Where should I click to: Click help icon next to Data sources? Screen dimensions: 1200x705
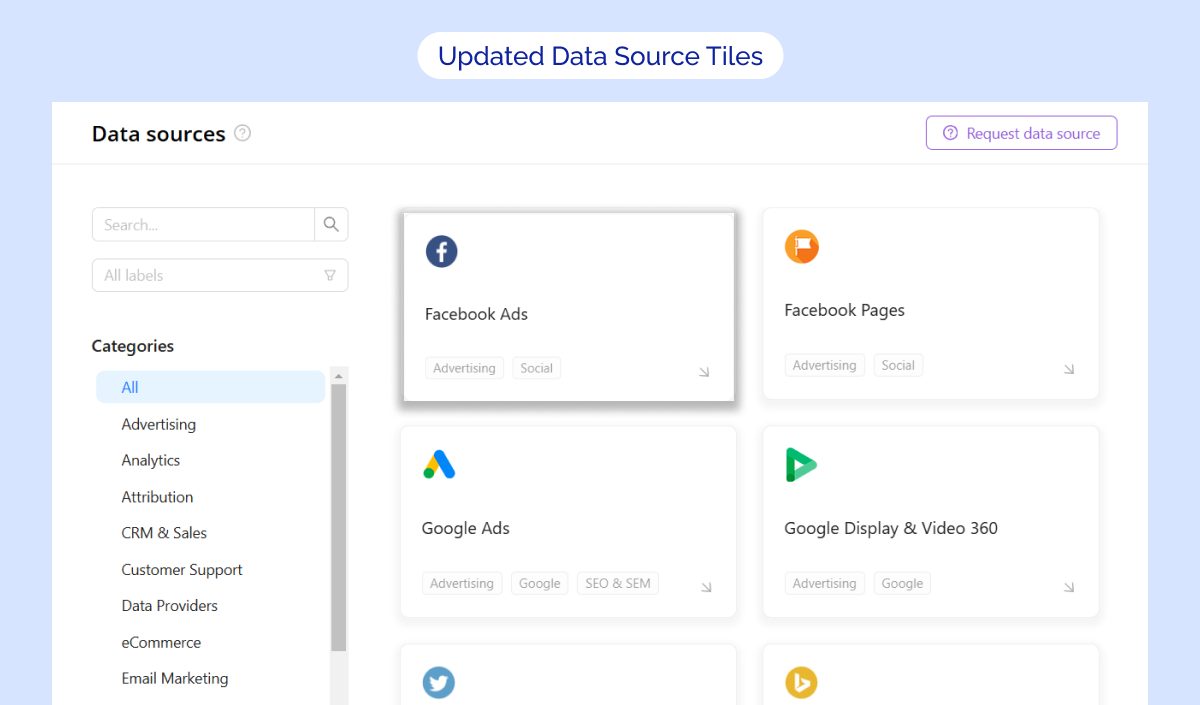tap(242, 133)
